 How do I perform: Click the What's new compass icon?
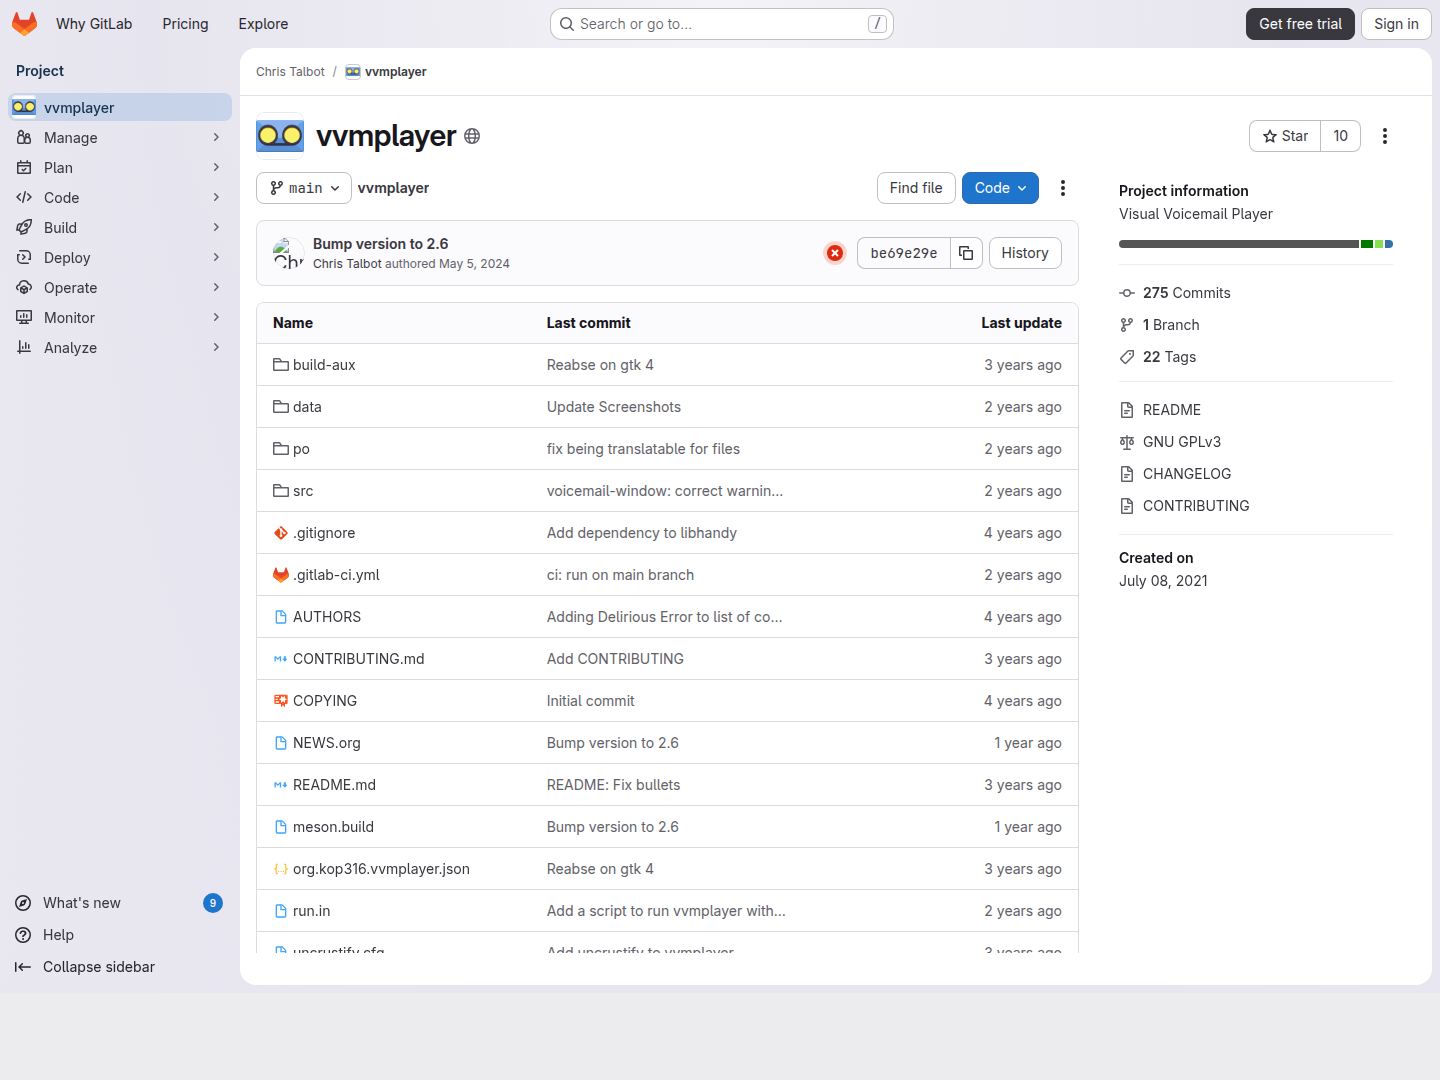(x=23, y=903)
